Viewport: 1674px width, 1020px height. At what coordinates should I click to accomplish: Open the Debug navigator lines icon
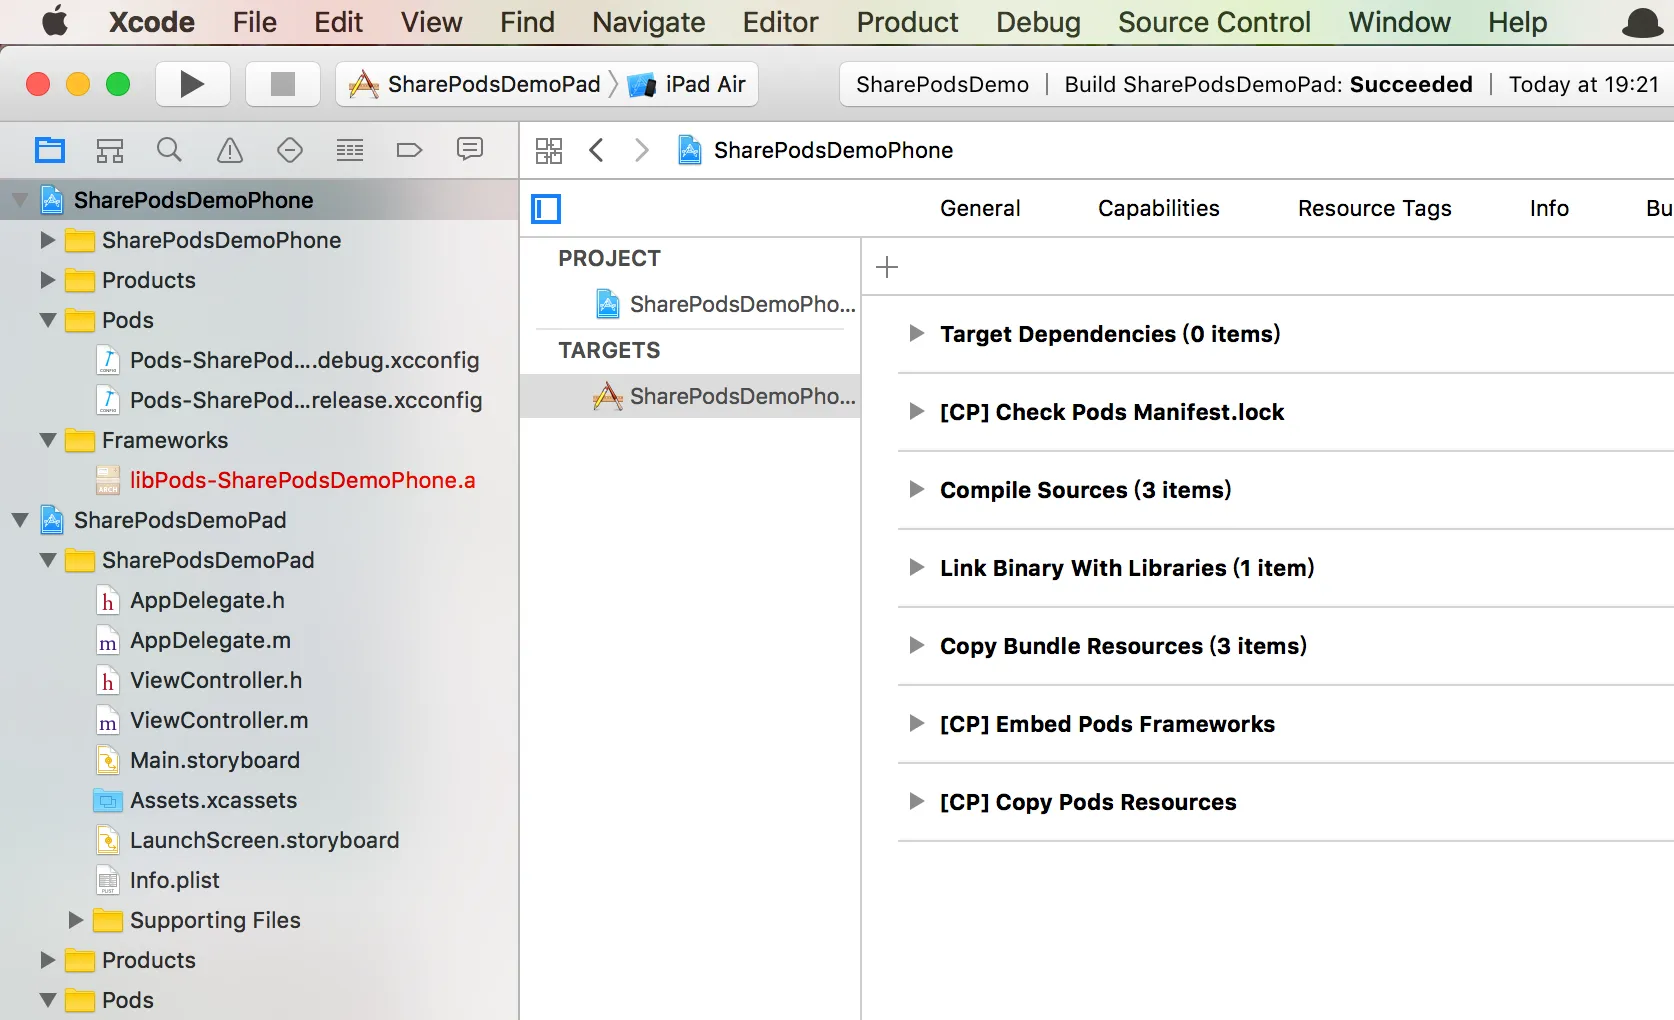point(350,150)
